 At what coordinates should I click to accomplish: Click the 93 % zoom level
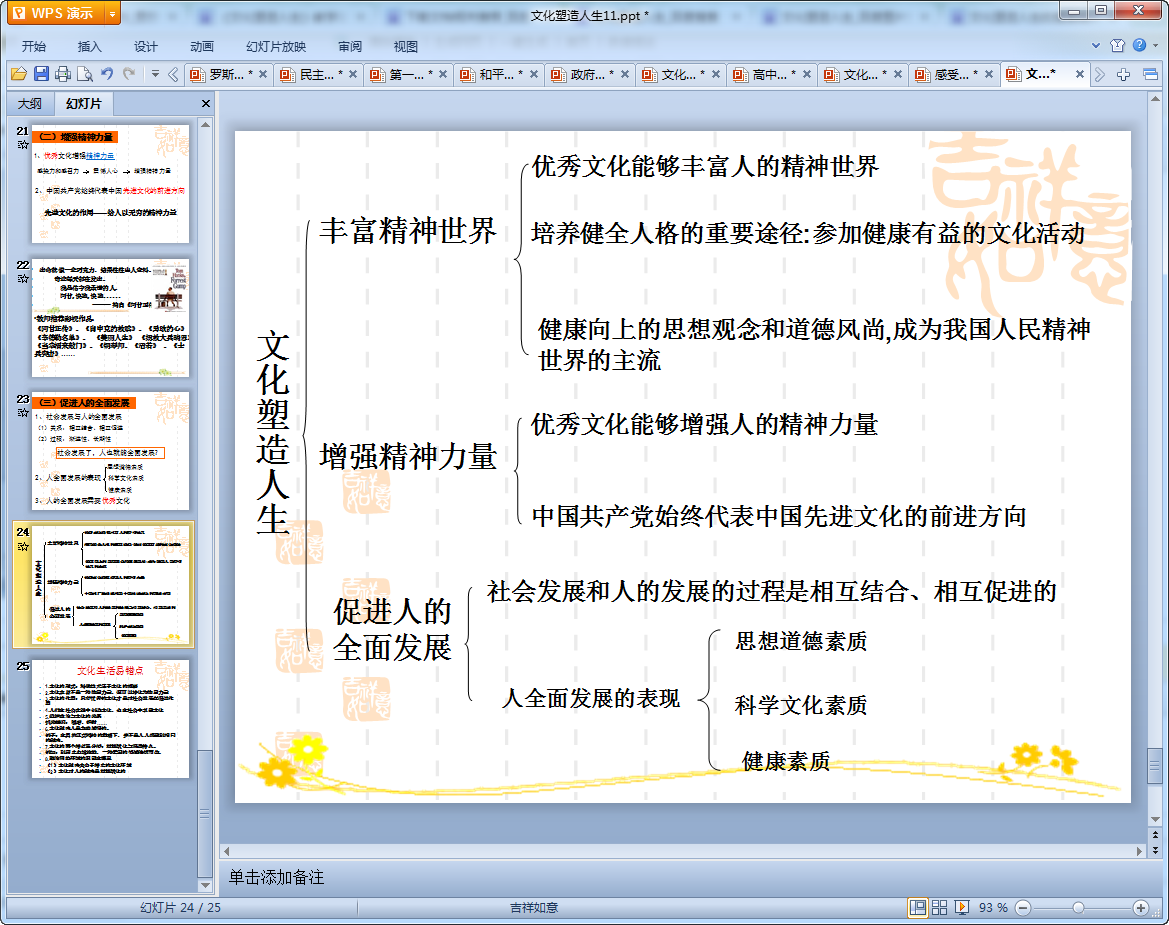(x=993, y=907)
